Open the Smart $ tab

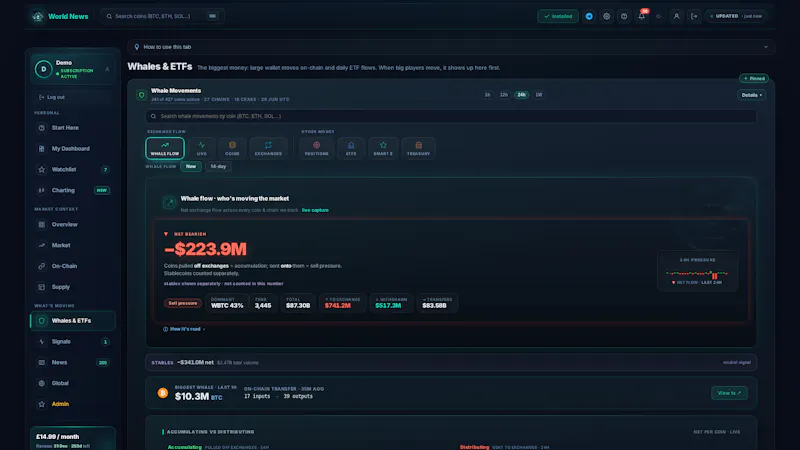[383, 148]
